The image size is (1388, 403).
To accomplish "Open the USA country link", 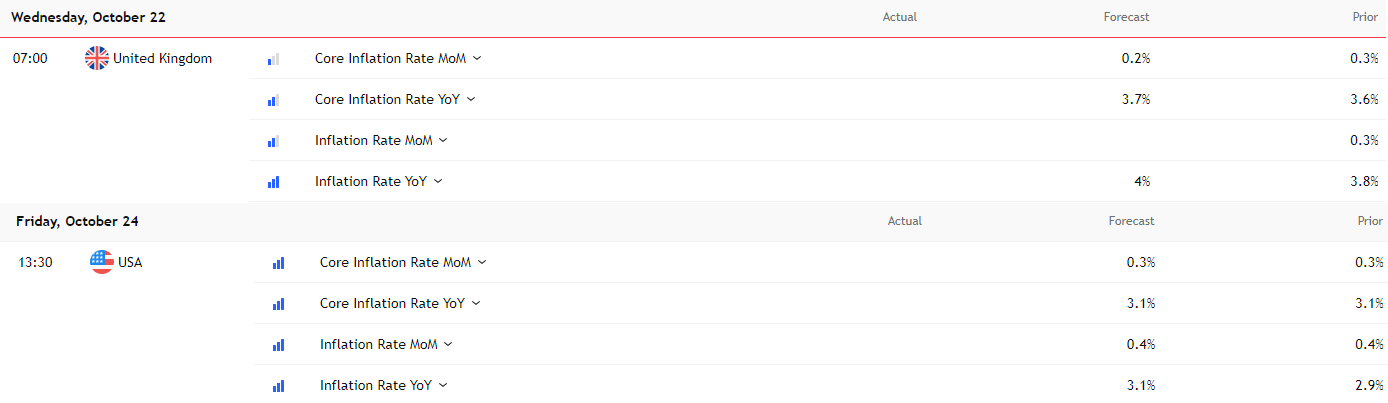I will pyautogui.click(x=130, y=262).
